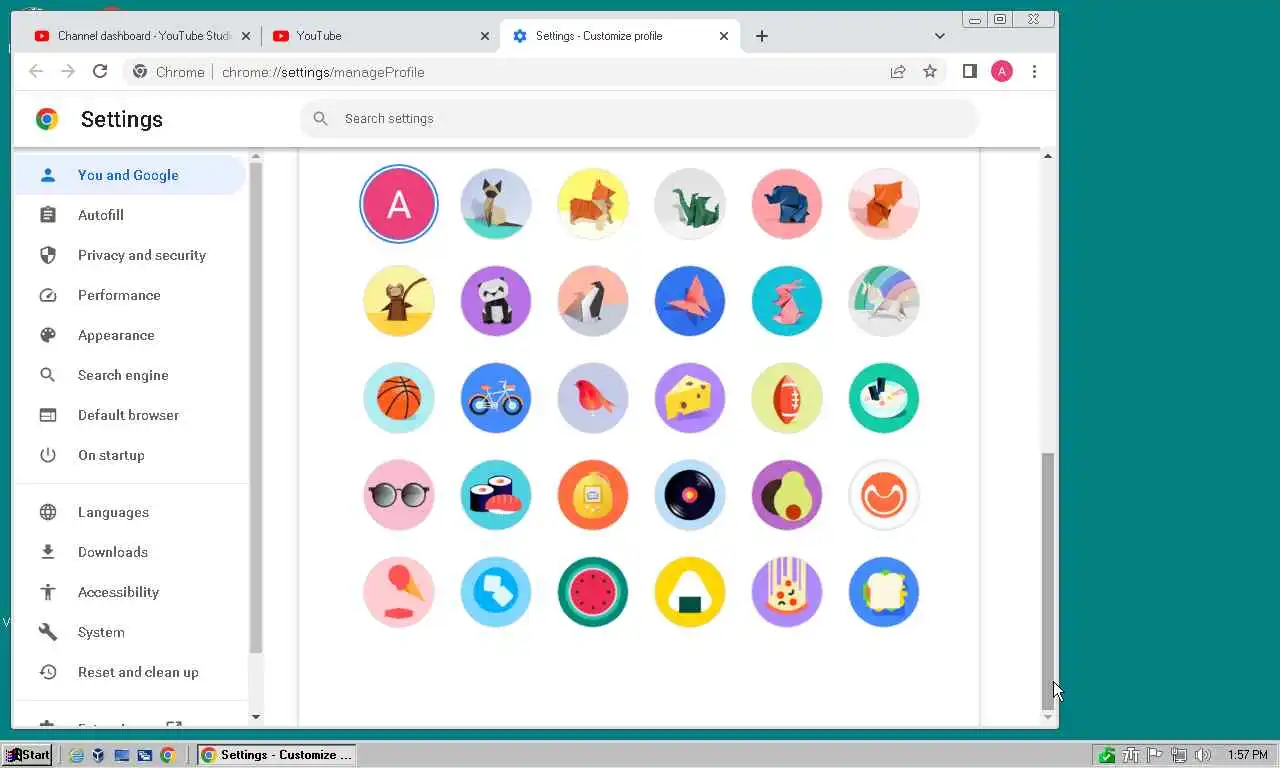Go to Languages settings
Viewport: 1280px width, 768px height.
[x=129, y=512]
